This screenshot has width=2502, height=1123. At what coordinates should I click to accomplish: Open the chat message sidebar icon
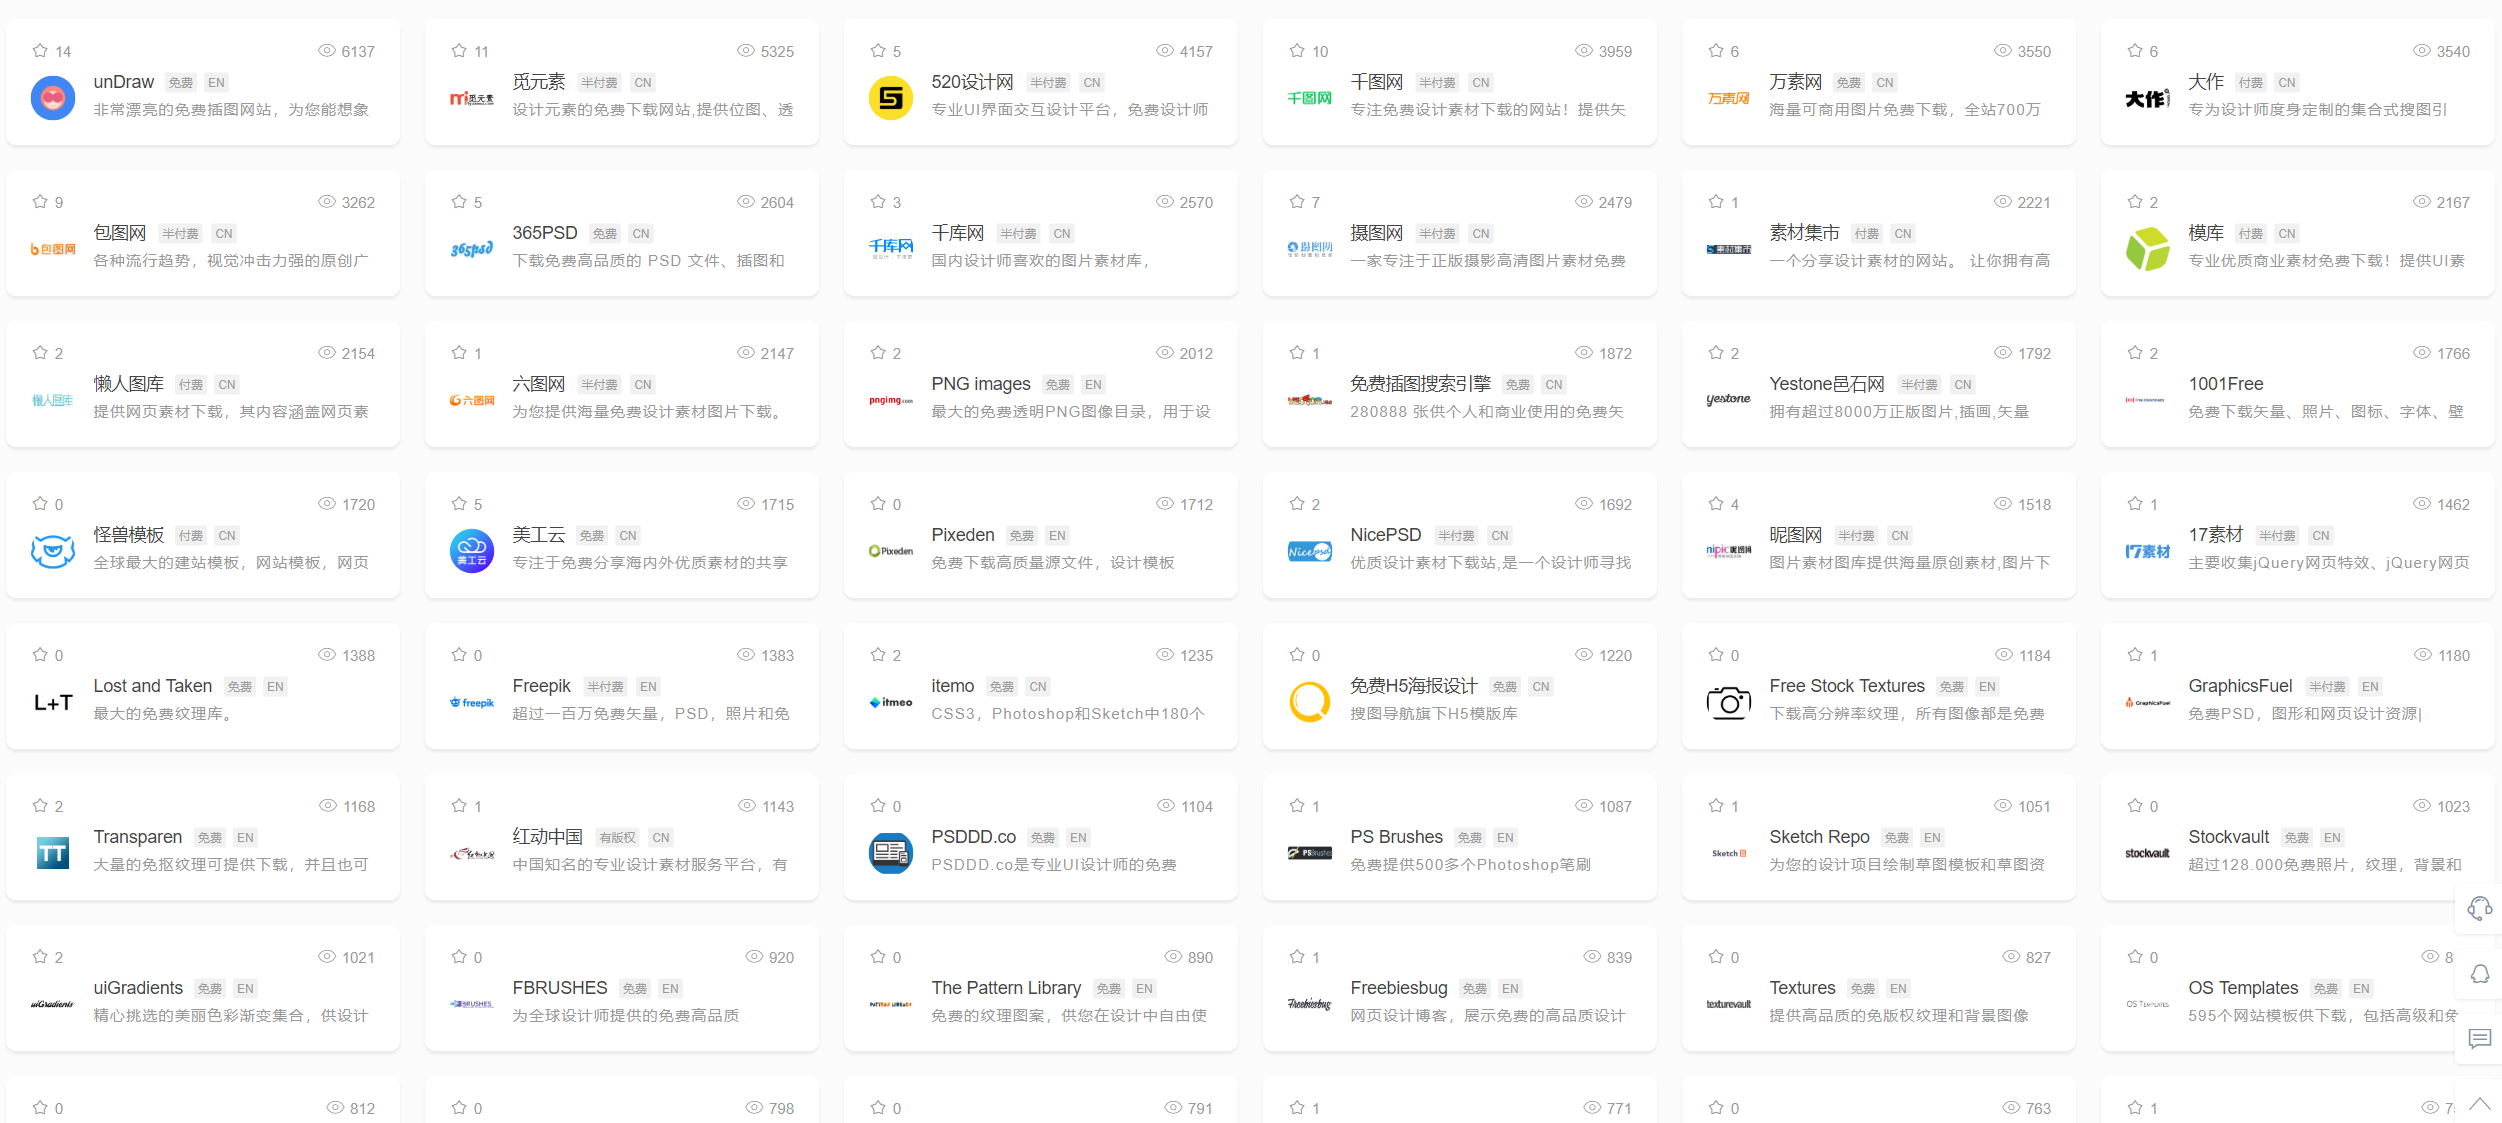[2480, 1039]
